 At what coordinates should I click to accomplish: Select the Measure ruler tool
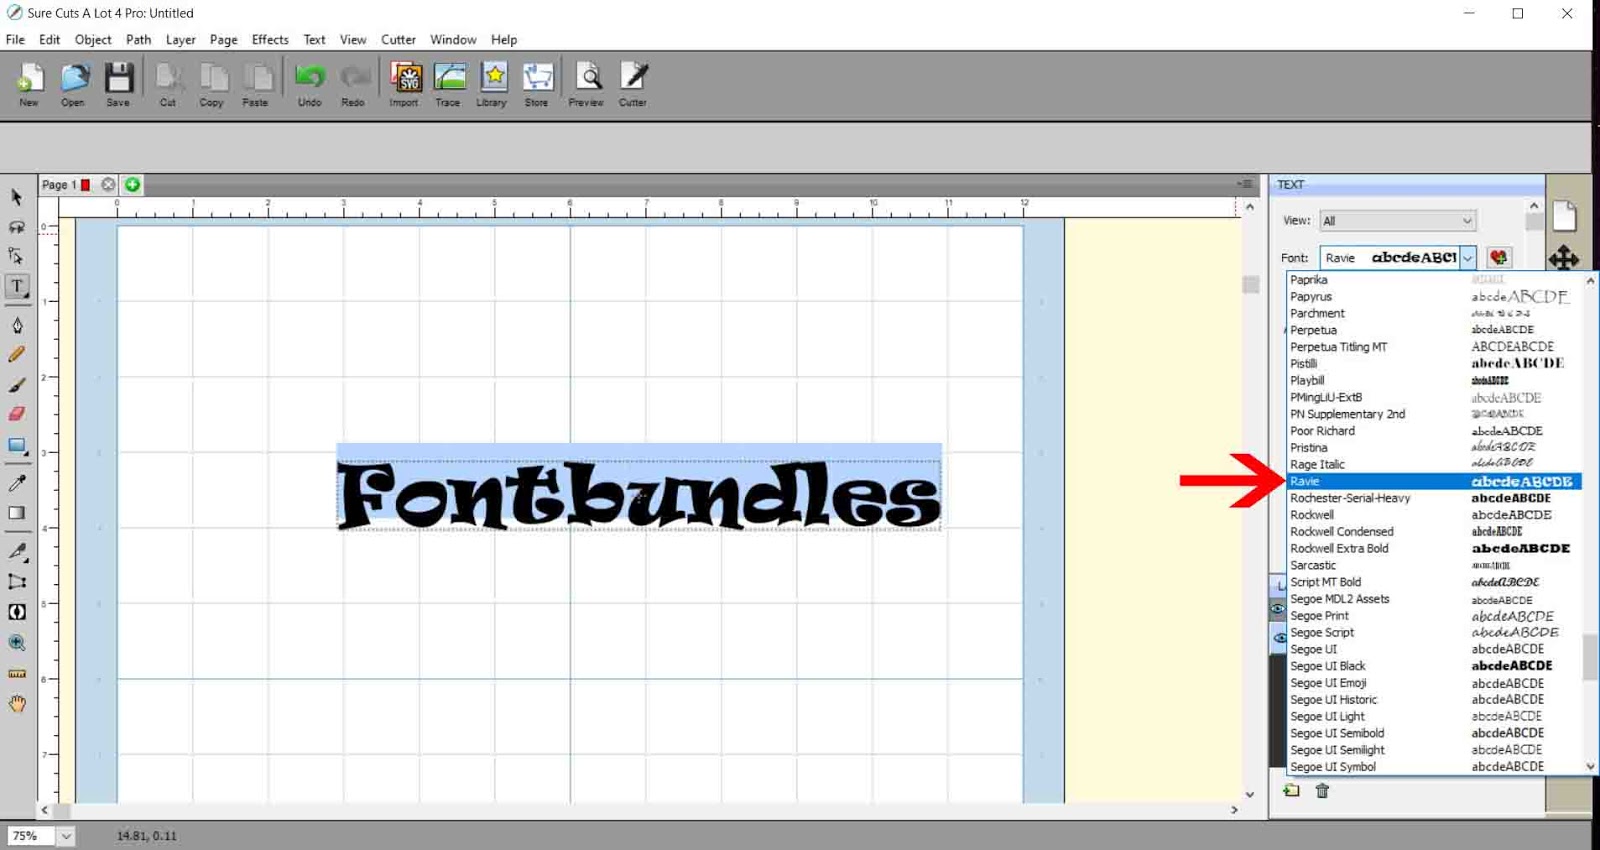(17, 674)
